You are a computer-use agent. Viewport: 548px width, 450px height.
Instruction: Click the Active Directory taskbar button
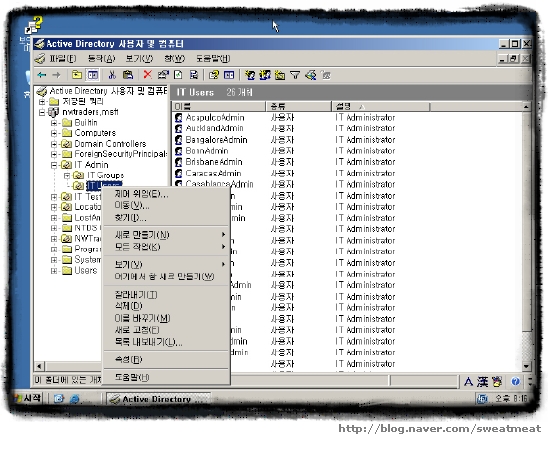tap(157, 399)
